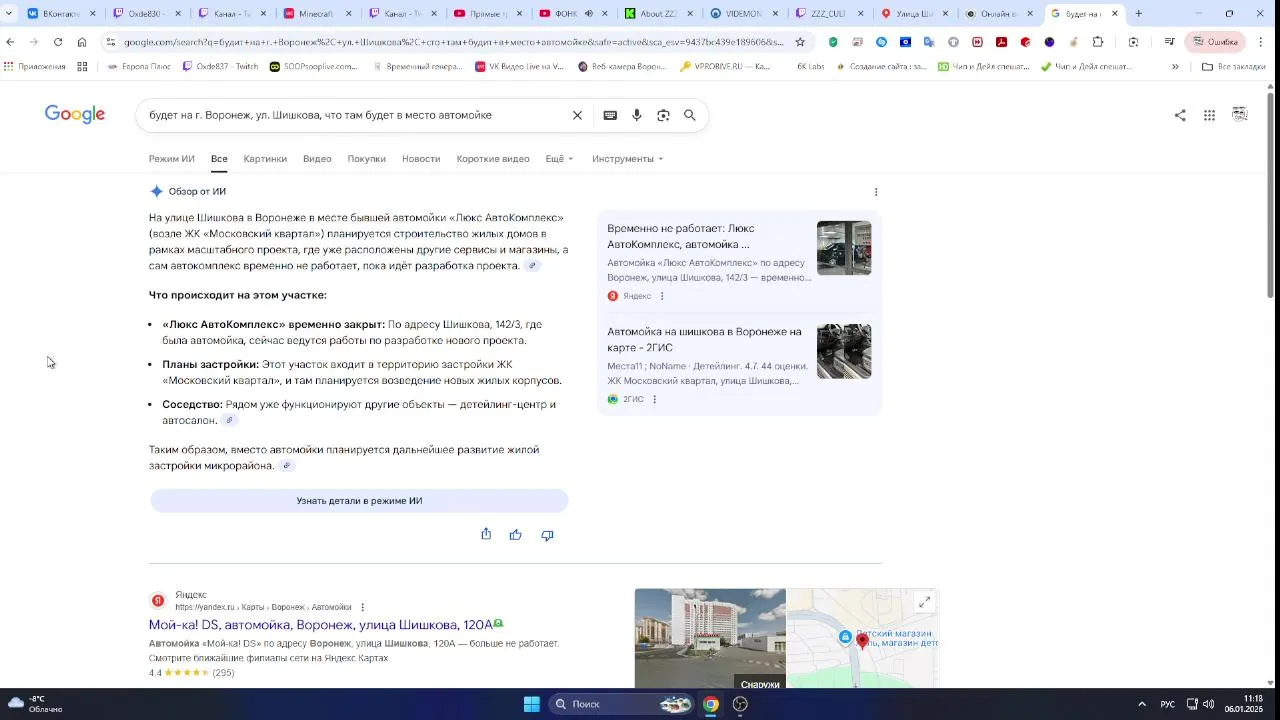The width and height of the screenshot is (1280, 720).
Task: Open weather widget in taskbar
Action: (36, 704)
